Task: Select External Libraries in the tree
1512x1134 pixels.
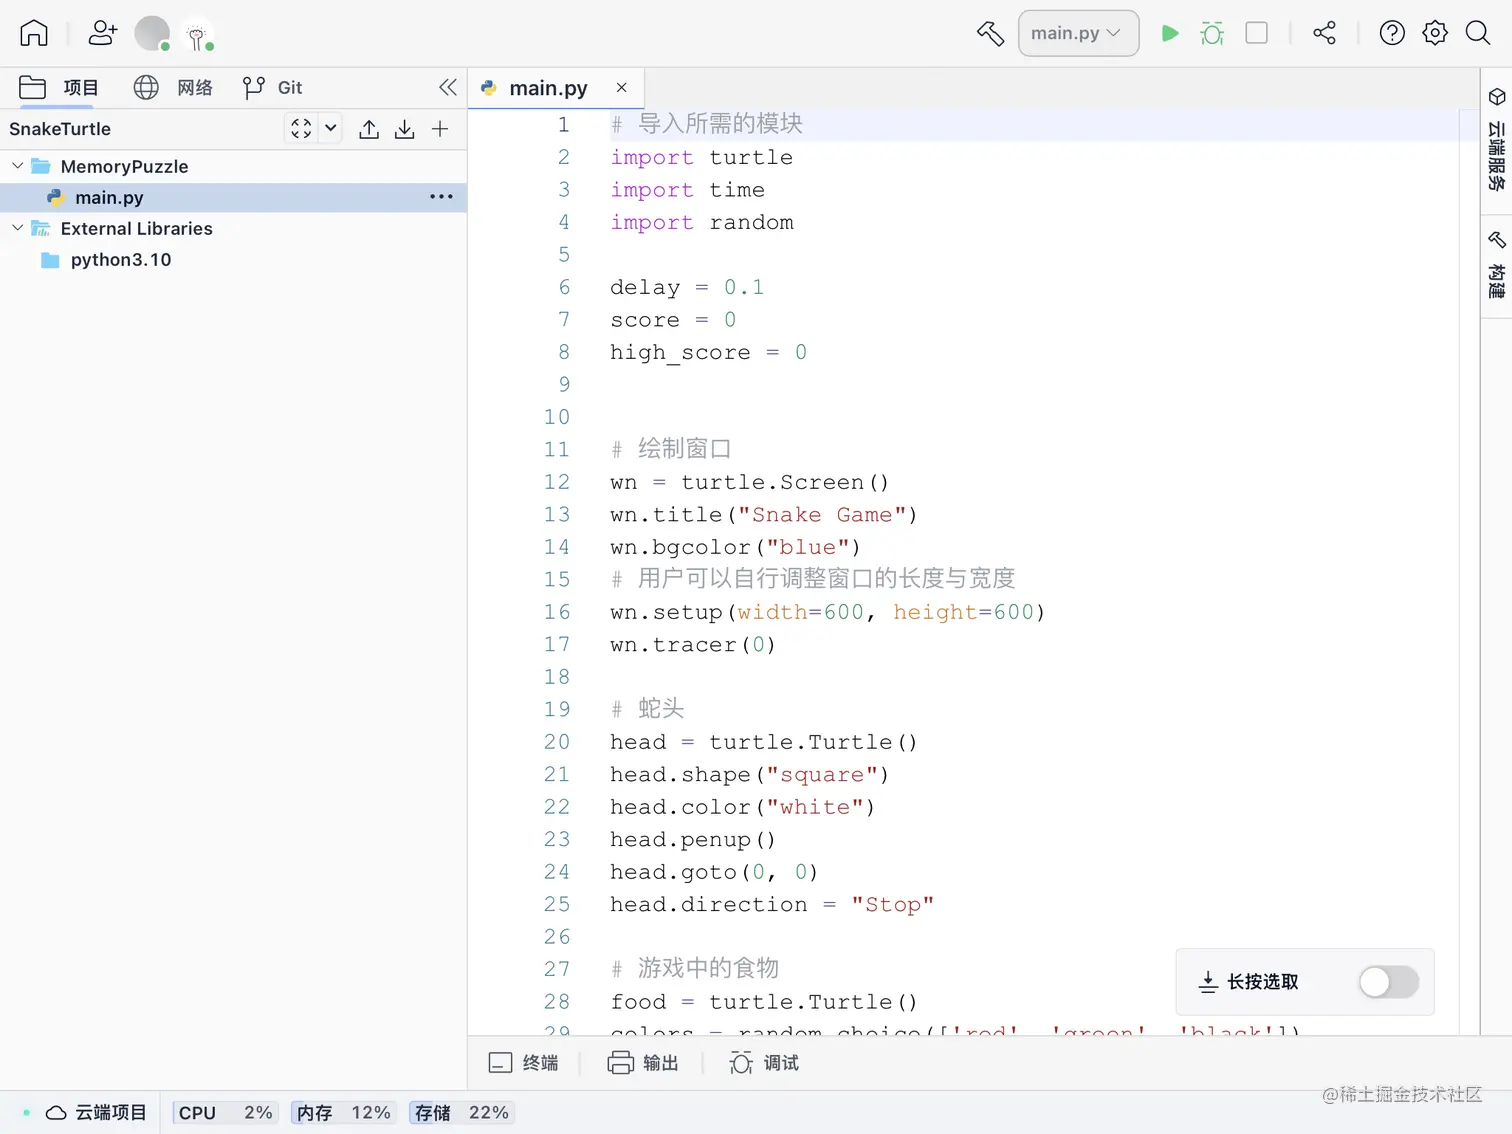Action: click(136, 228)
